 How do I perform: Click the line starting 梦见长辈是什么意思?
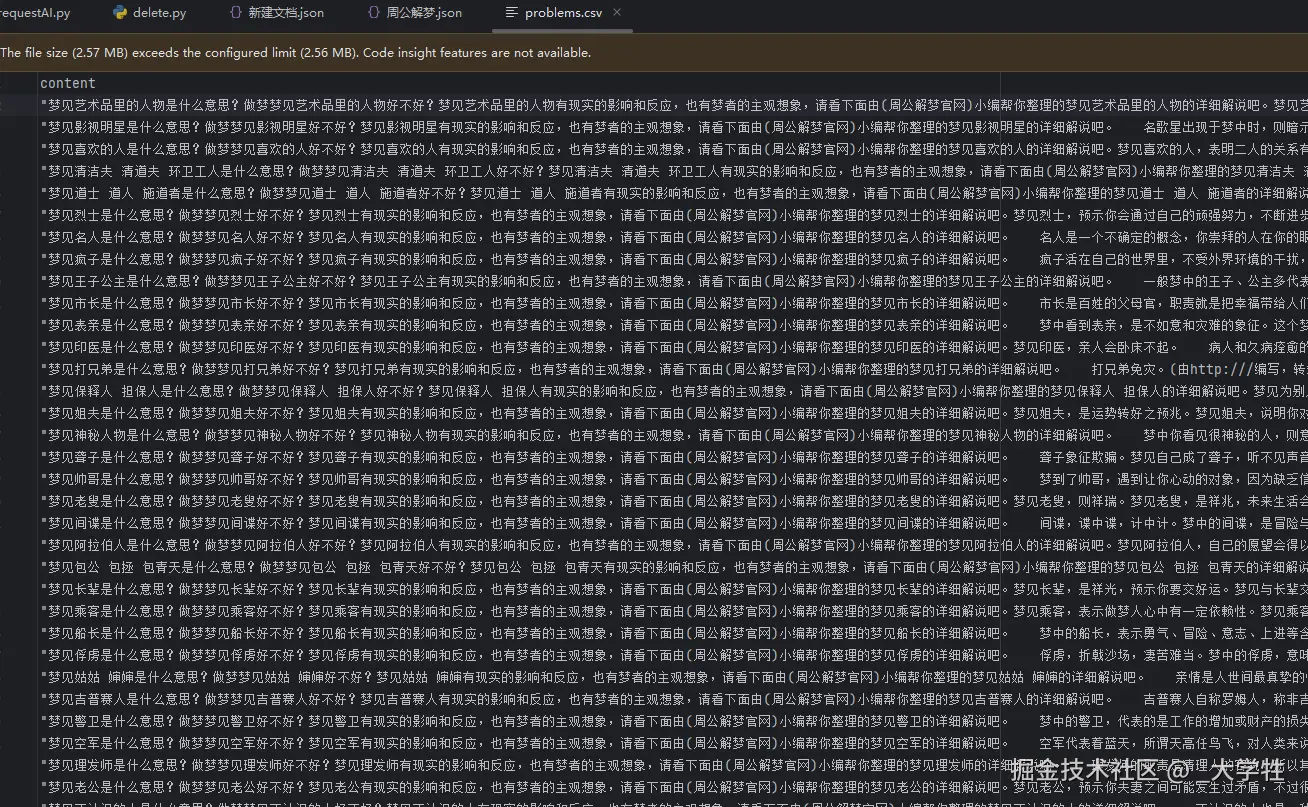click(x=674, y=589)
